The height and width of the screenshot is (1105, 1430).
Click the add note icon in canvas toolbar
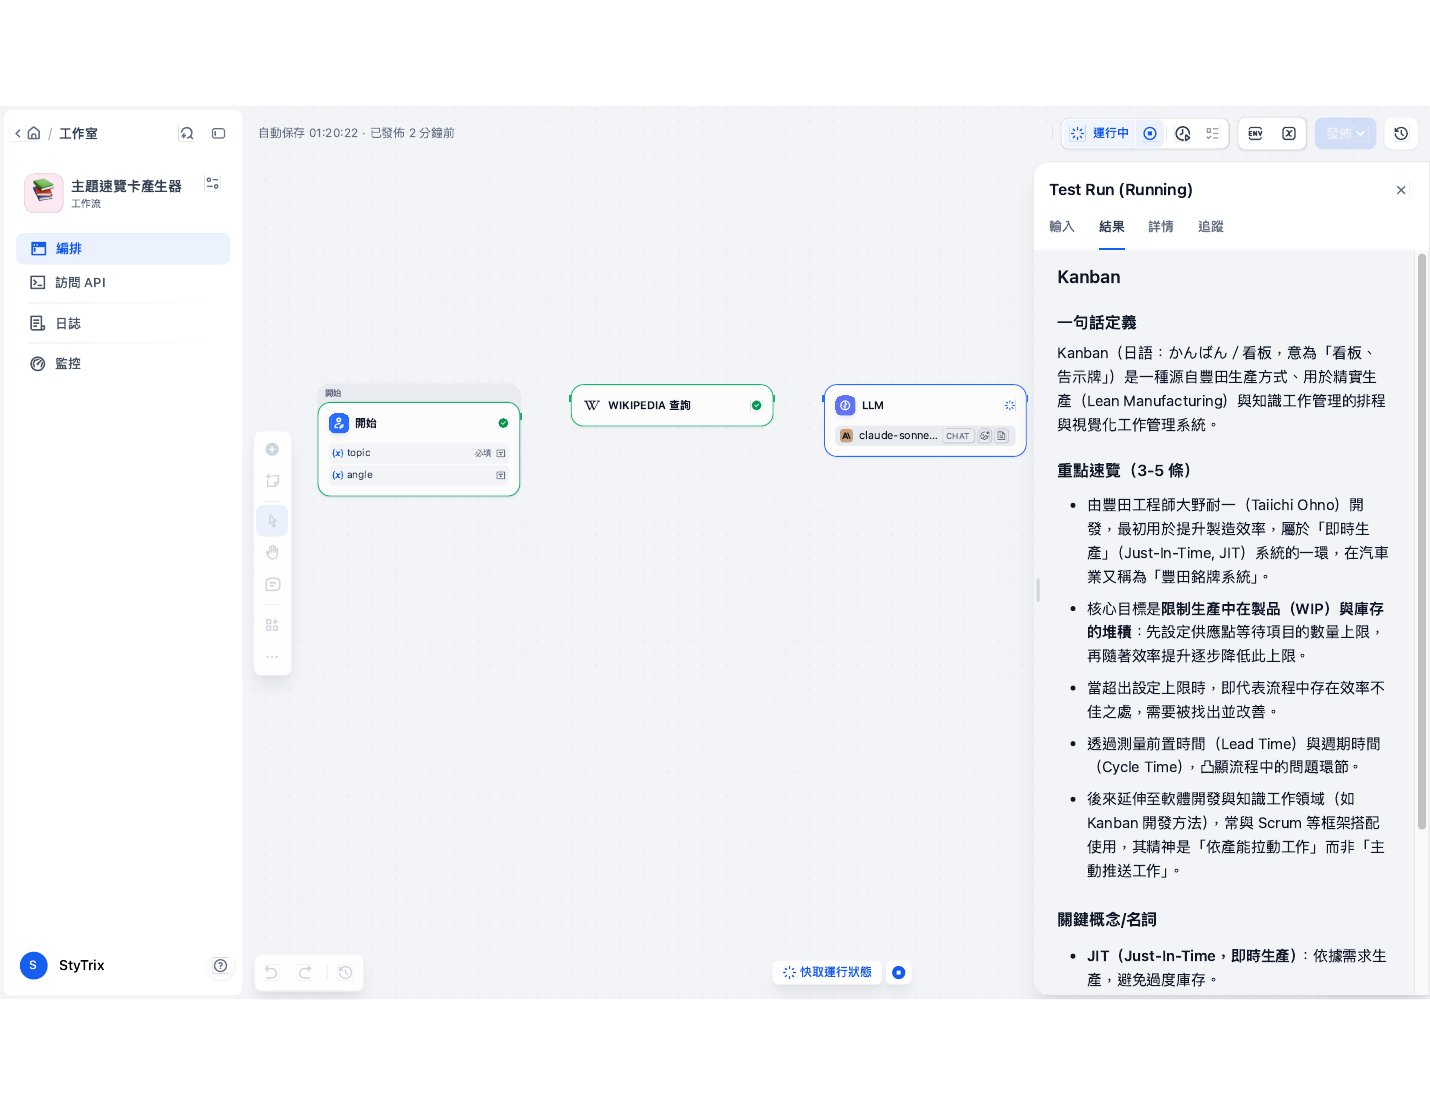coord(272,481)
